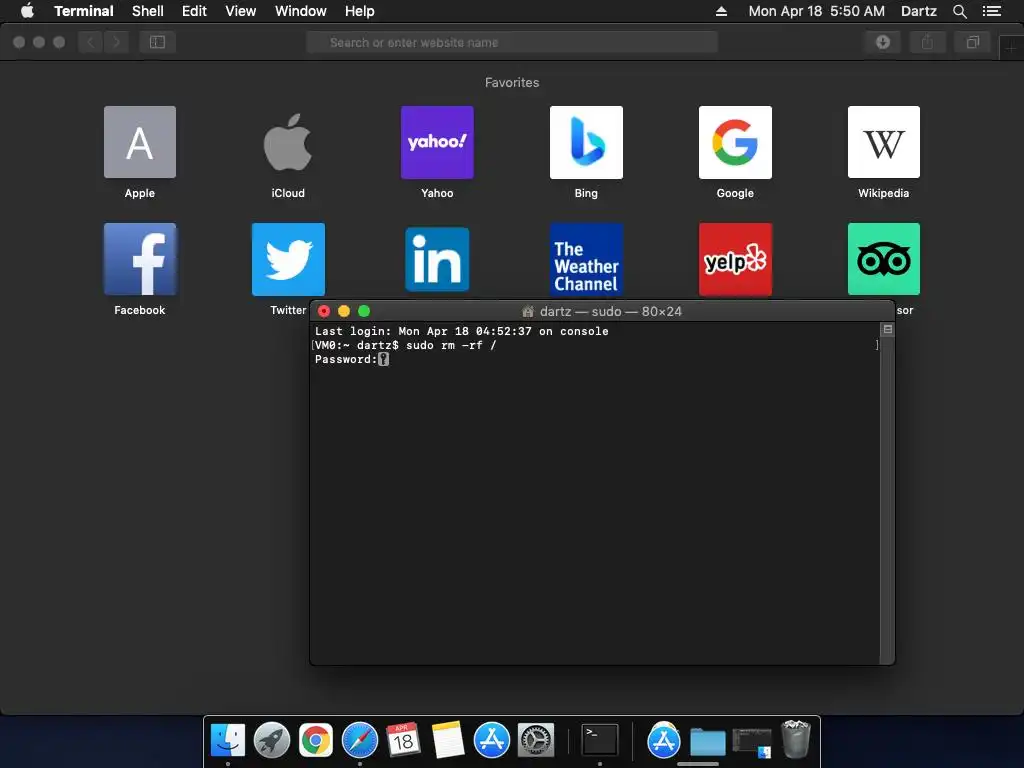Open Spotlight search magnifier icon
Screen dimensions: 1024x768
959,11
